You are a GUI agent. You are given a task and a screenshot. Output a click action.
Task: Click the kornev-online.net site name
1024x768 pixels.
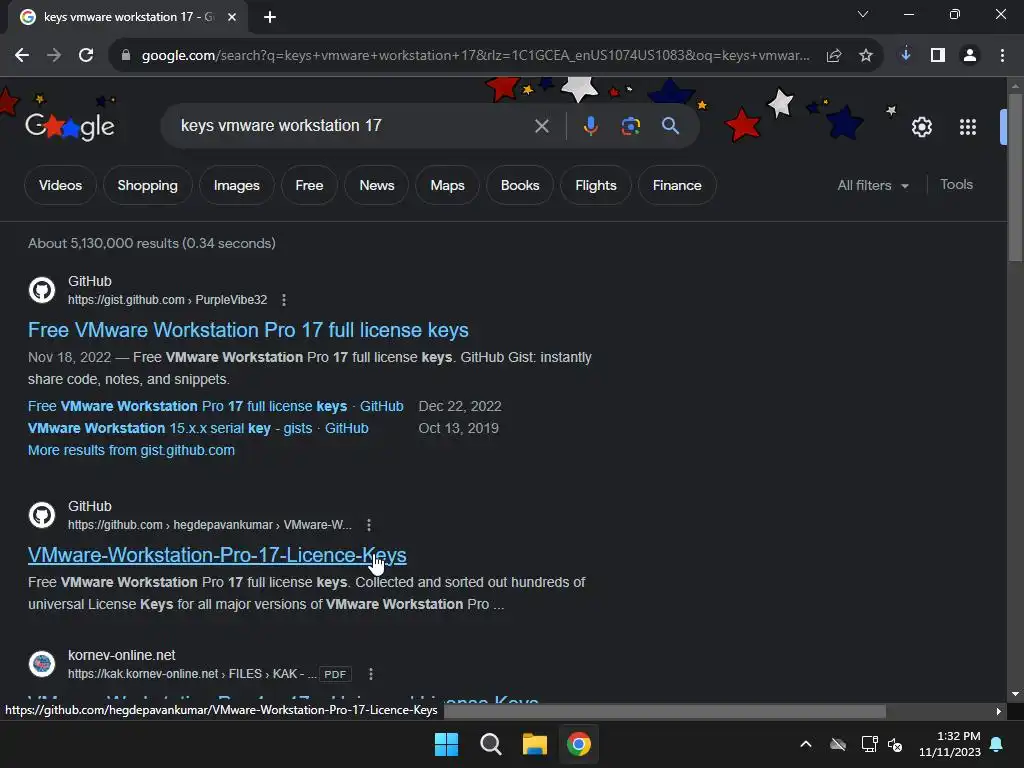pyautogui.click(x=121, y=655)
